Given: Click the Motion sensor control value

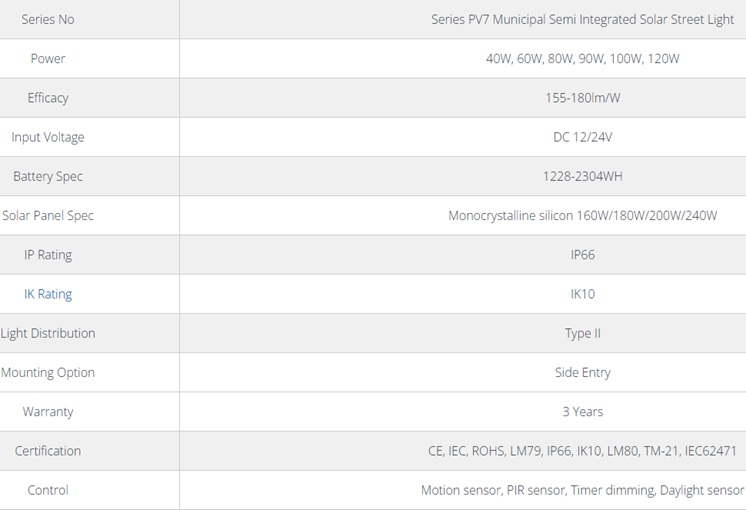Looking at the screenshot, I should pos(582,490).
